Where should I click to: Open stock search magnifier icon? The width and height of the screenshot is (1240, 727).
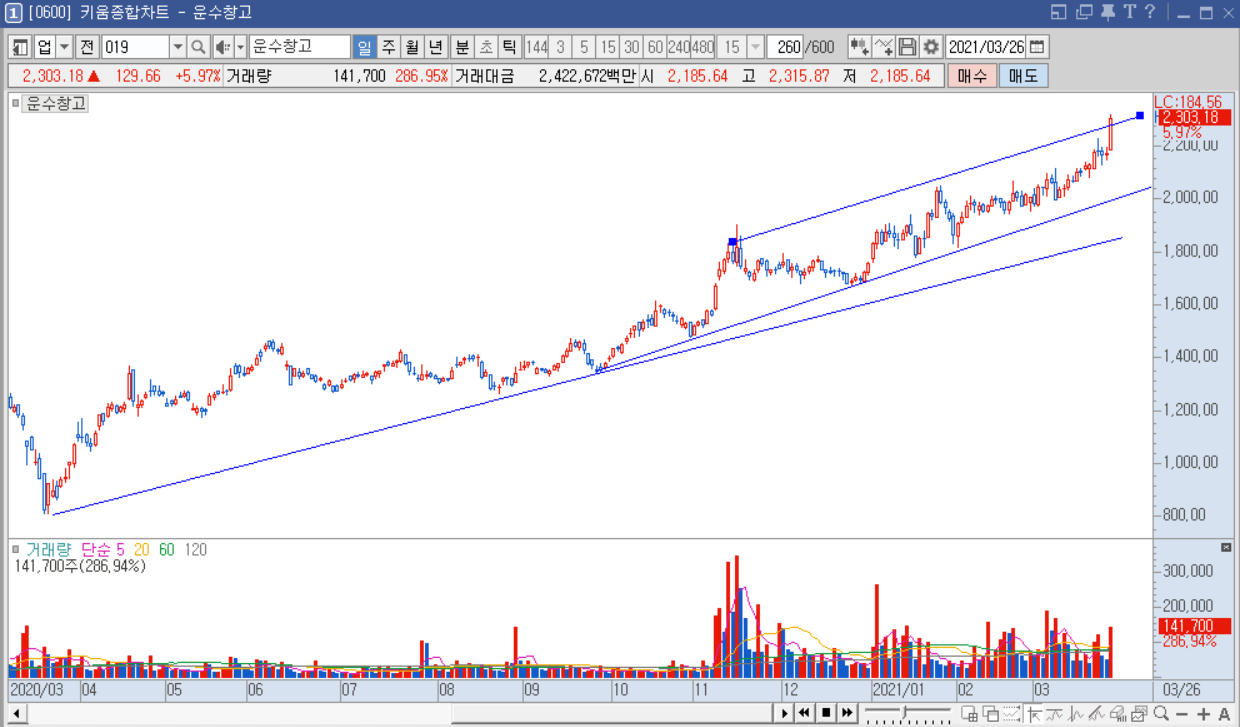198,47
